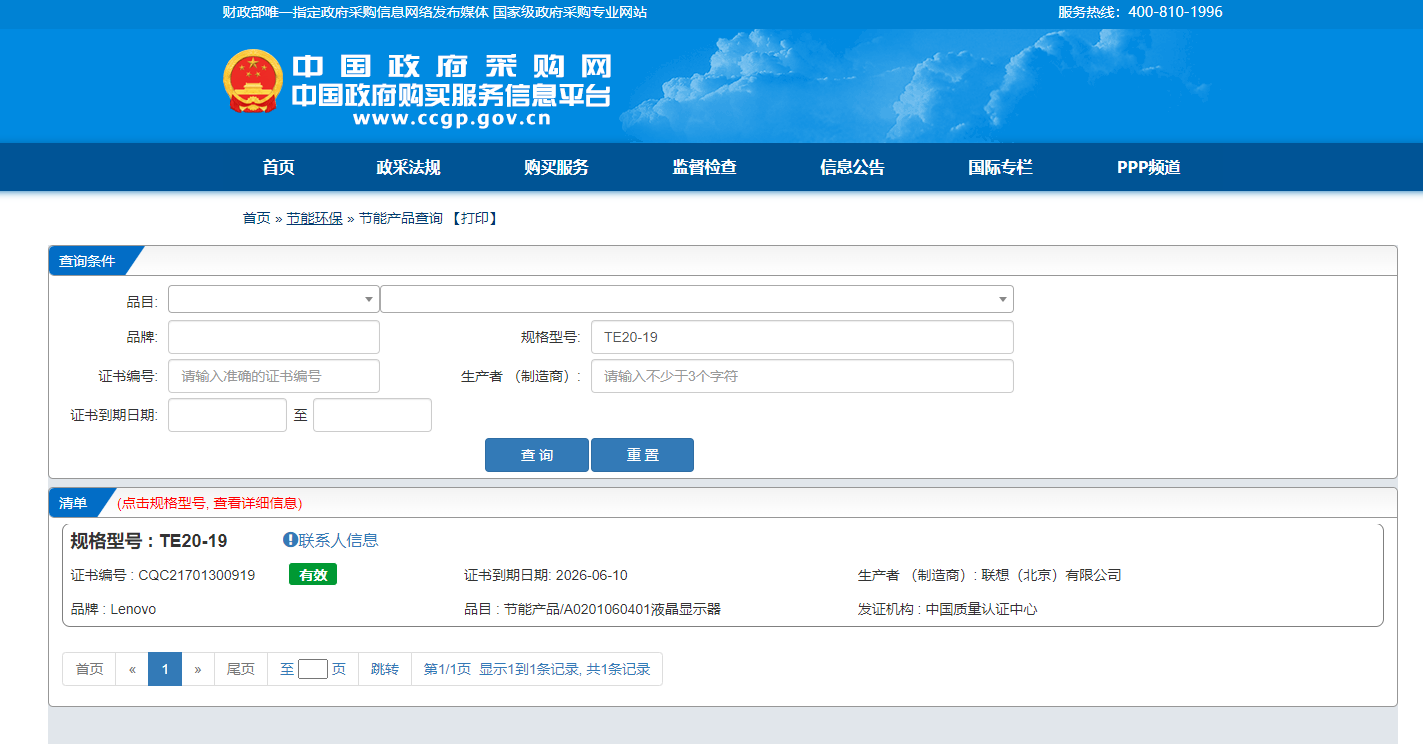1423x744 pixels.
Task: Click the 查询 search button
Action: click(x=536, y=454)
